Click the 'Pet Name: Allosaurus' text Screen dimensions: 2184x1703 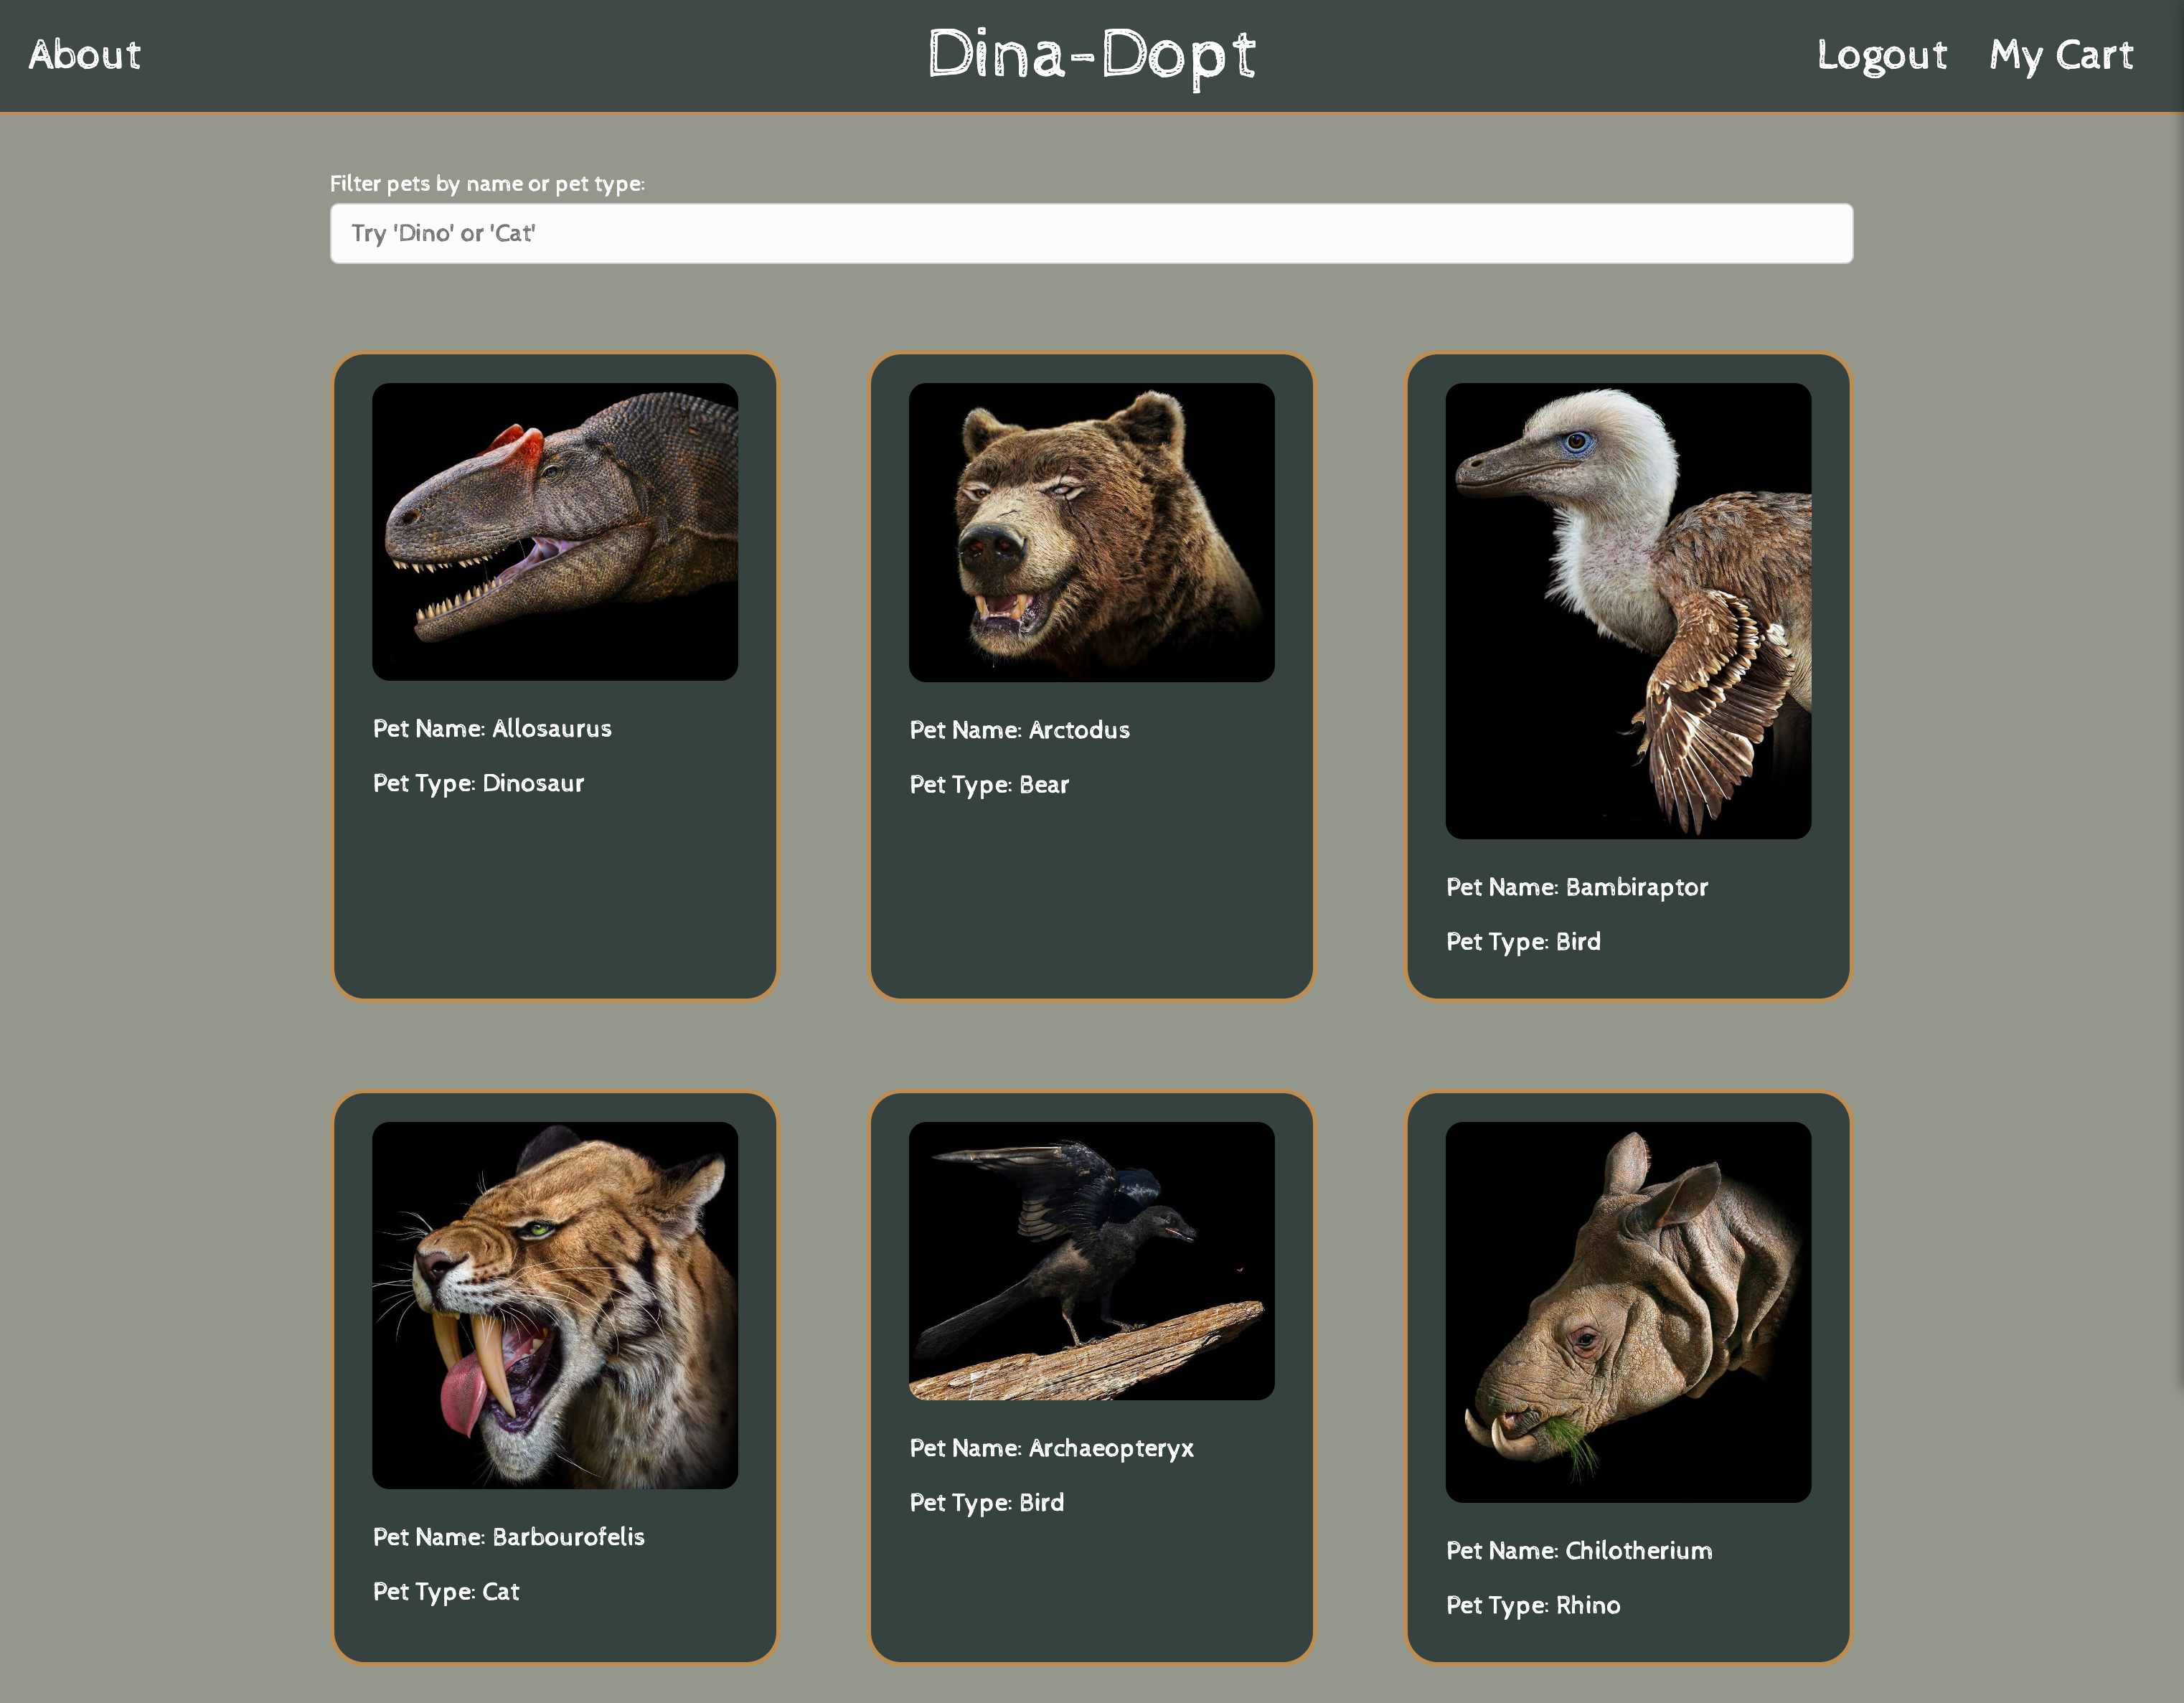coord(492,729)
